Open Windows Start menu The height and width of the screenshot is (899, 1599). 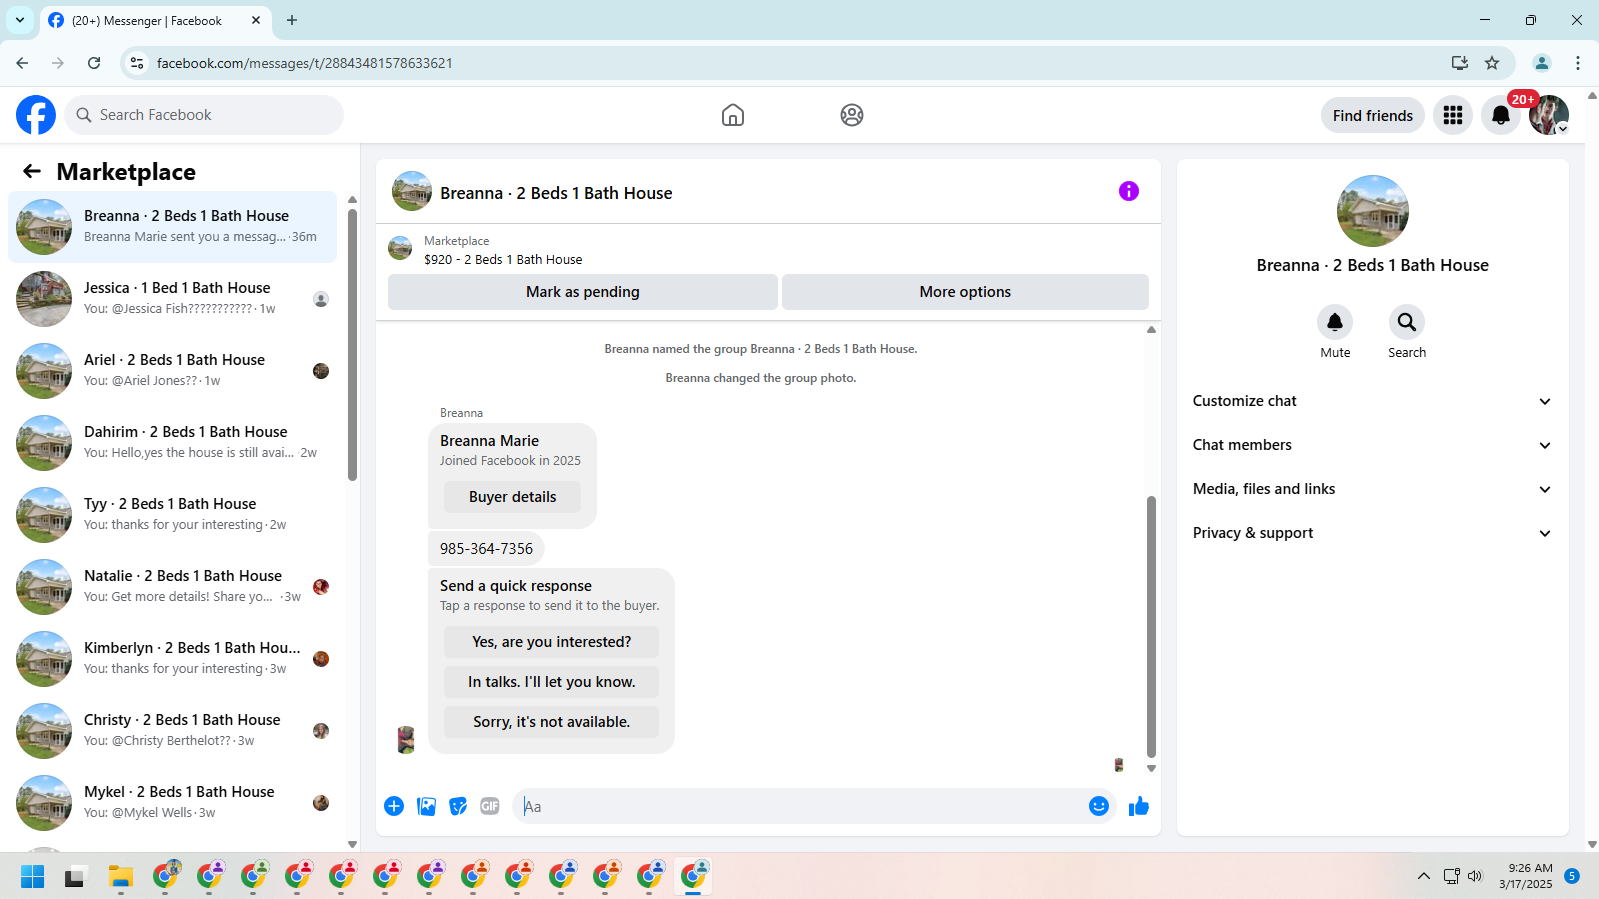coord(32,877)
